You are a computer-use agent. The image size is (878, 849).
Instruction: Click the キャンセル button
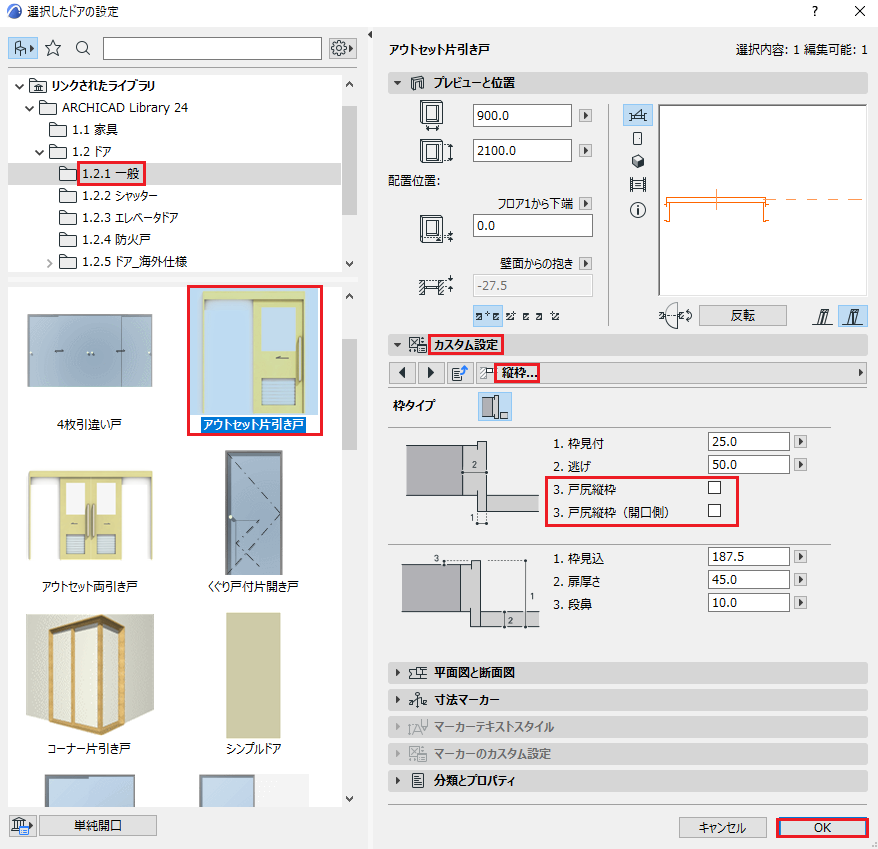click(722, 828)
